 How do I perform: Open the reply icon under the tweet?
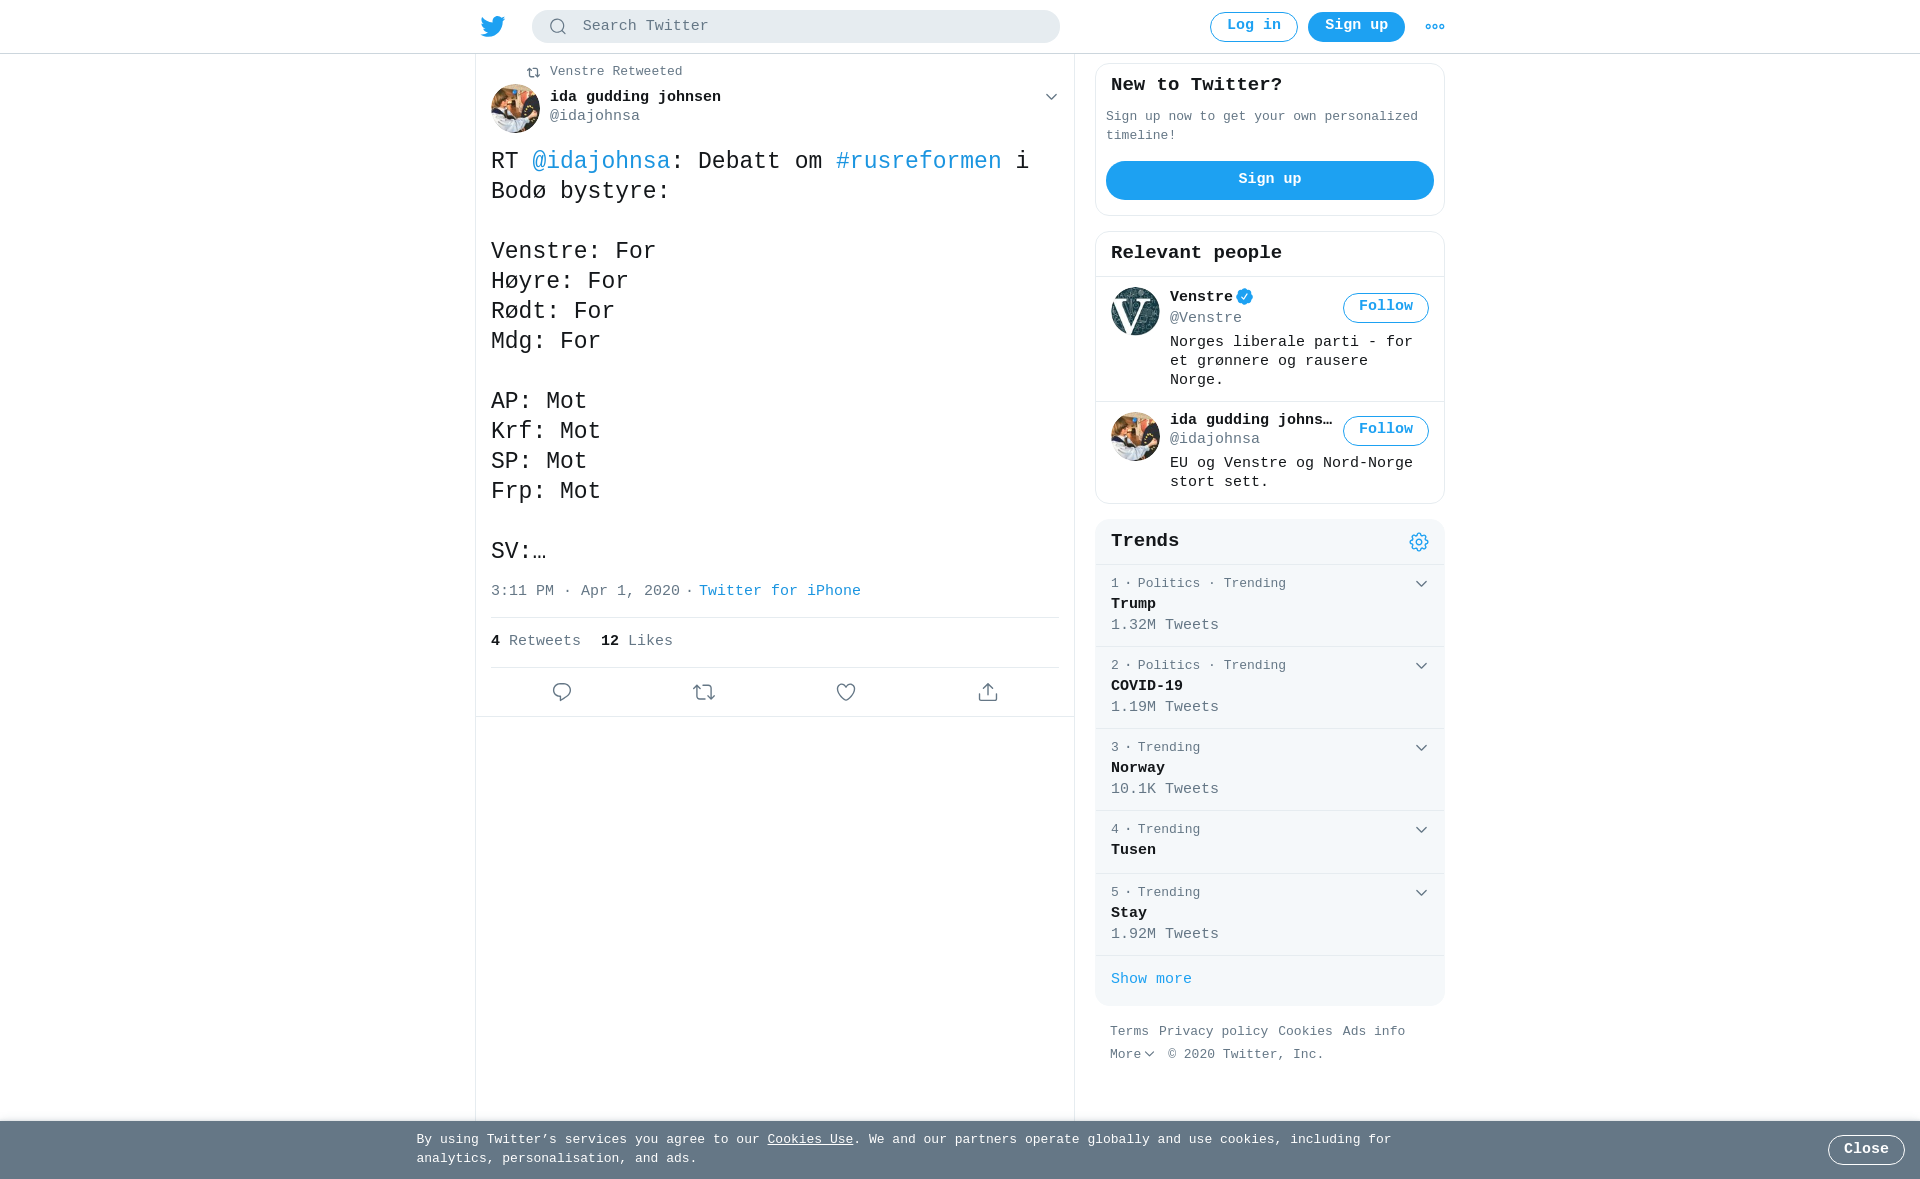click(562, 692)
